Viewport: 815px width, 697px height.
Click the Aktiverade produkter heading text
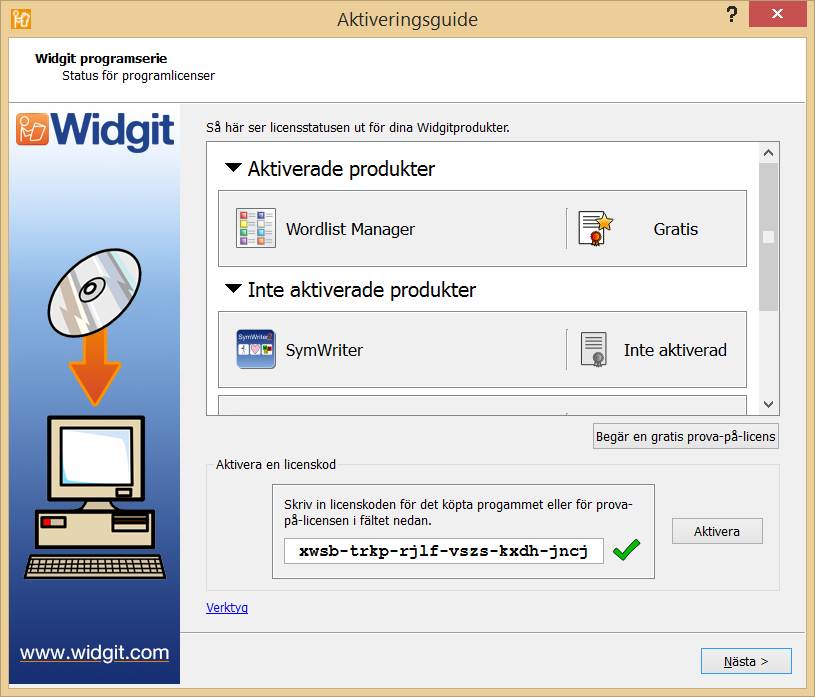click(341, 169)
